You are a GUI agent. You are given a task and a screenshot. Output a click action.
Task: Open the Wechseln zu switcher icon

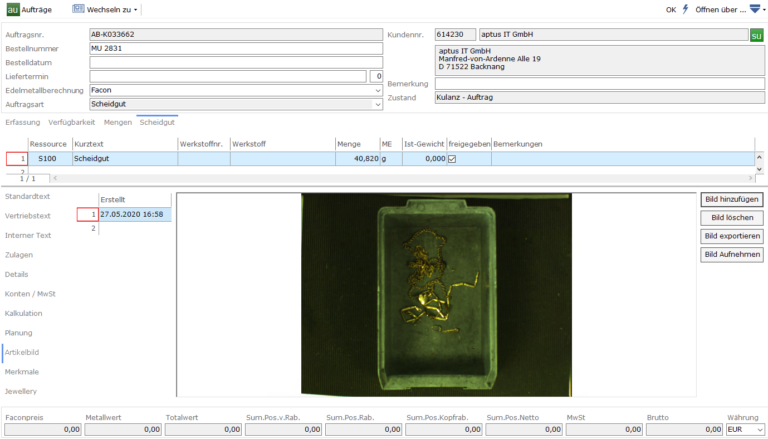[x=78, y=9]
